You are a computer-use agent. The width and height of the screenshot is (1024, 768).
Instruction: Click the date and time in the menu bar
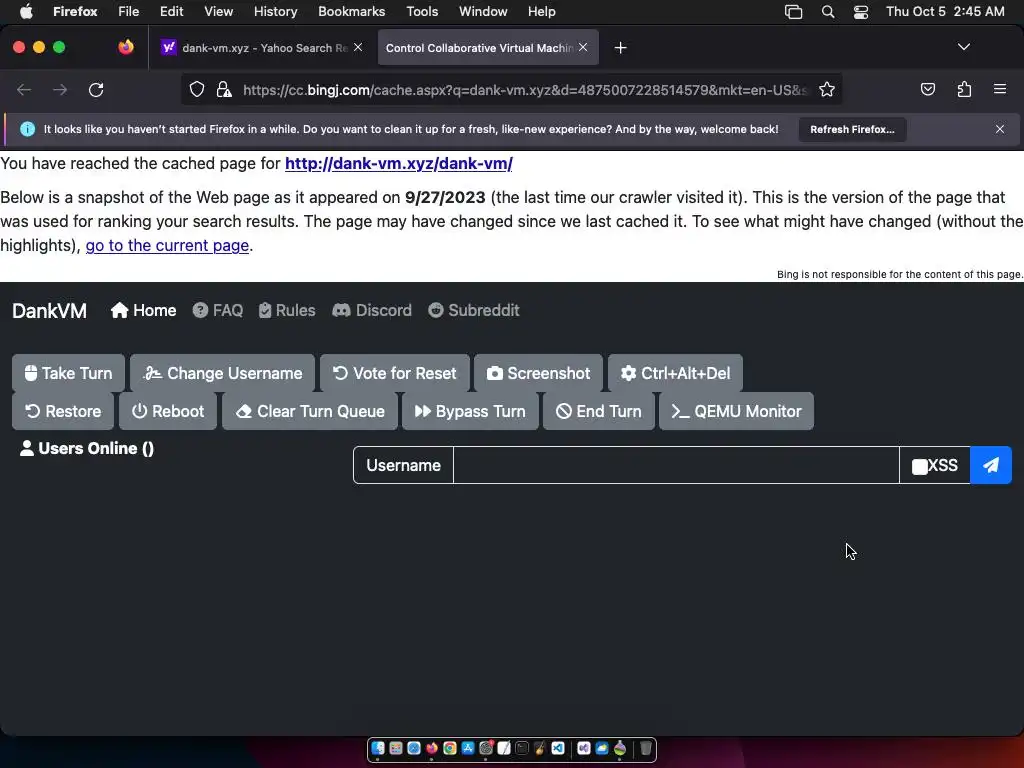pyautogui.click(x=945, y=11)
